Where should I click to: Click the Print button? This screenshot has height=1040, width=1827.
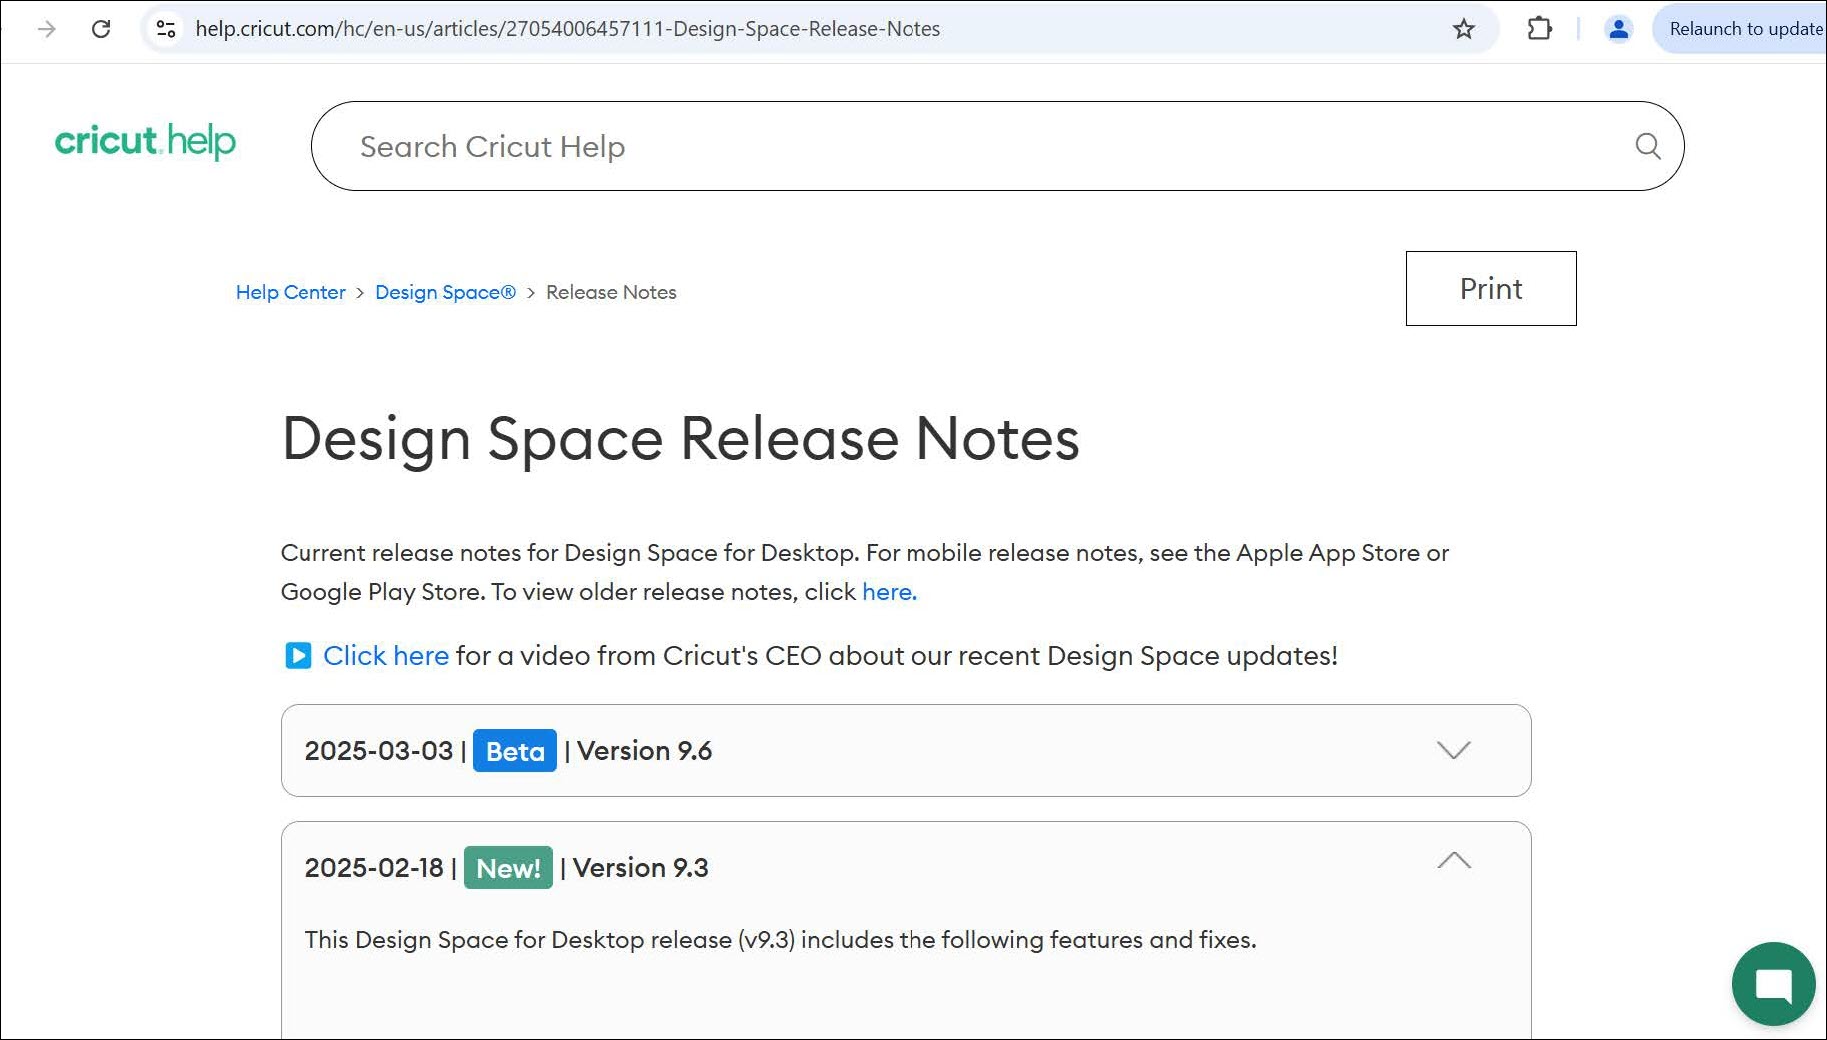tap(1491, 288)
